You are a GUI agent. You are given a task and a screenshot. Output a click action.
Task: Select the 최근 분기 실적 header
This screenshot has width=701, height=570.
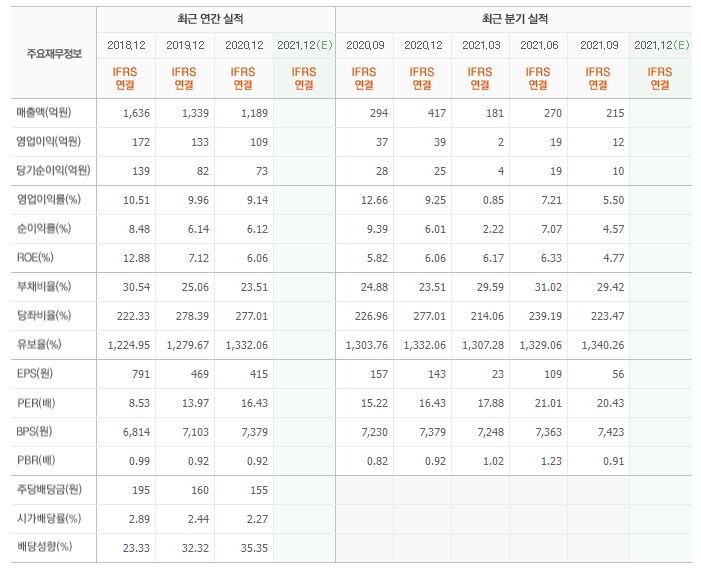pos(515,19)
